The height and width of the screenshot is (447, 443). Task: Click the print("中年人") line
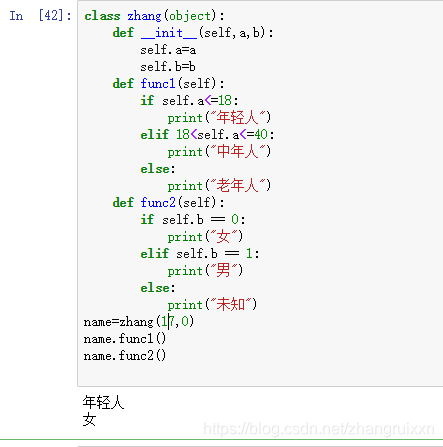219,152
